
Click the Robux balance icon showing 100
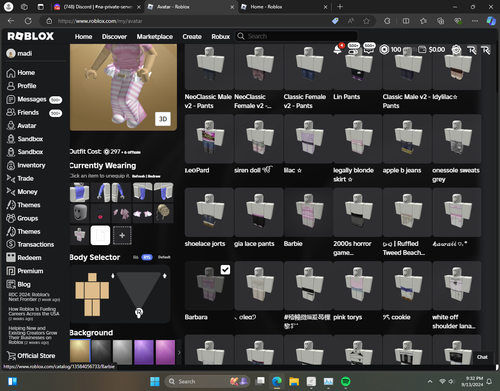click(x=384, y=49)
